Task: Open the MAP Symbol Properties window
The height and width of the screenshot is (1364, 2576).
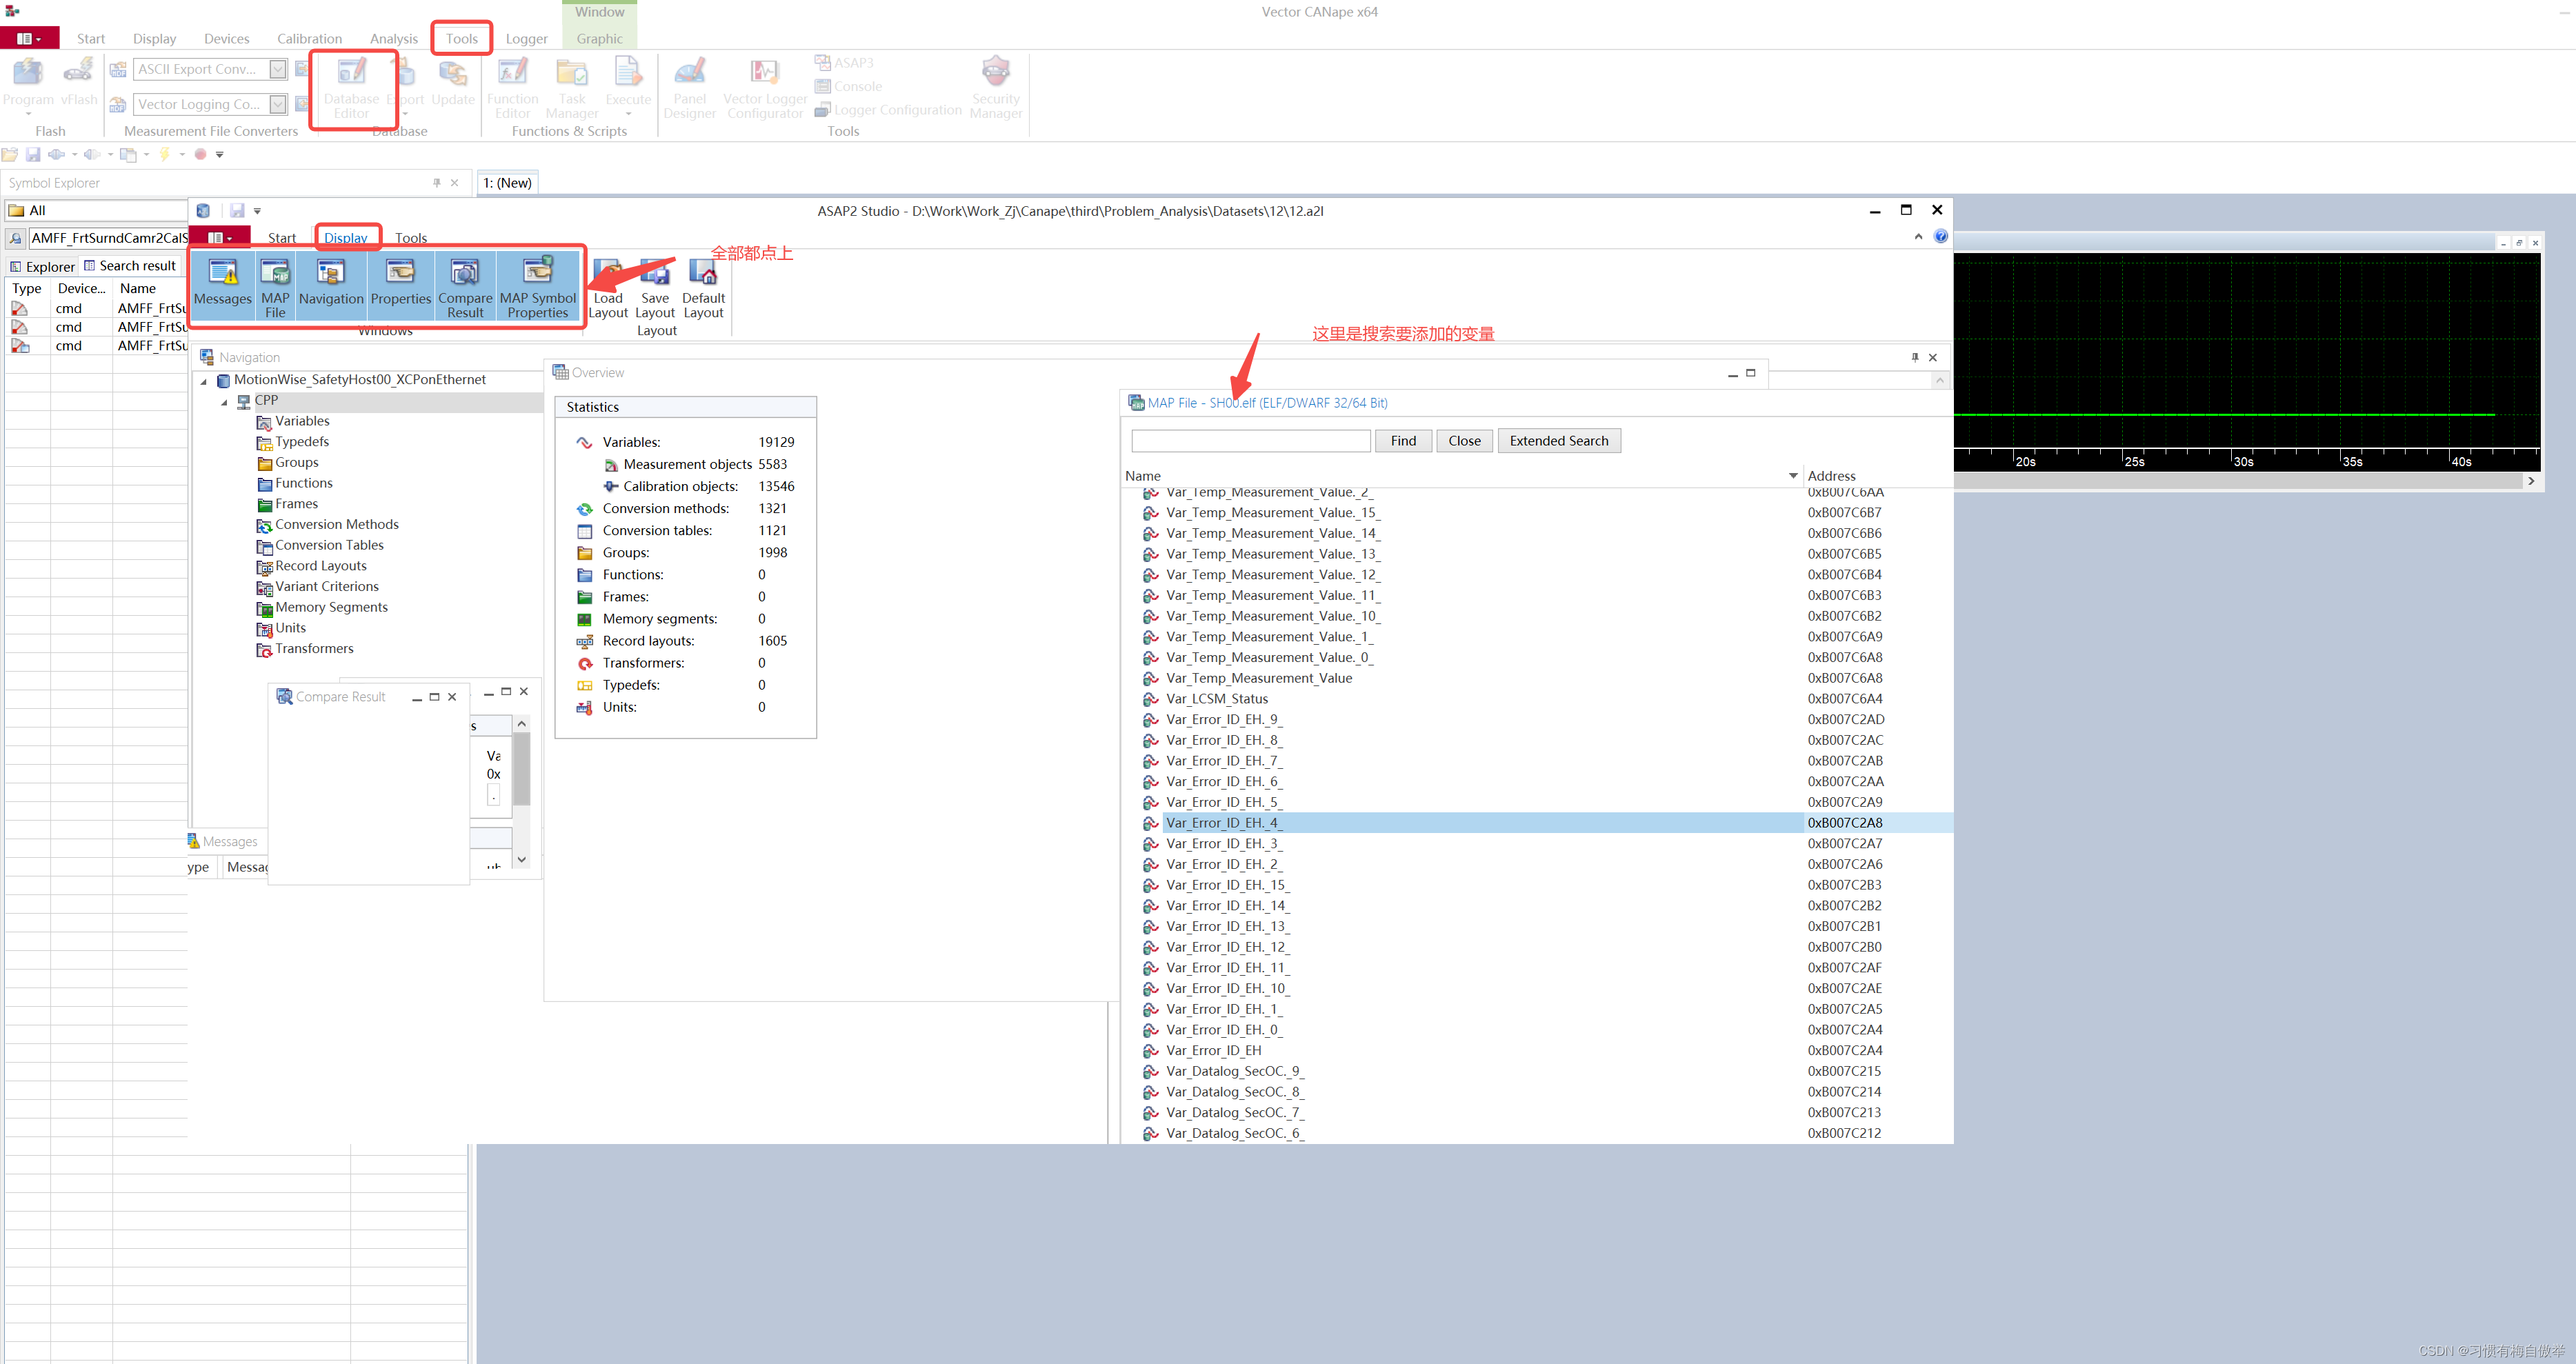Action: (x=537, y=285)
